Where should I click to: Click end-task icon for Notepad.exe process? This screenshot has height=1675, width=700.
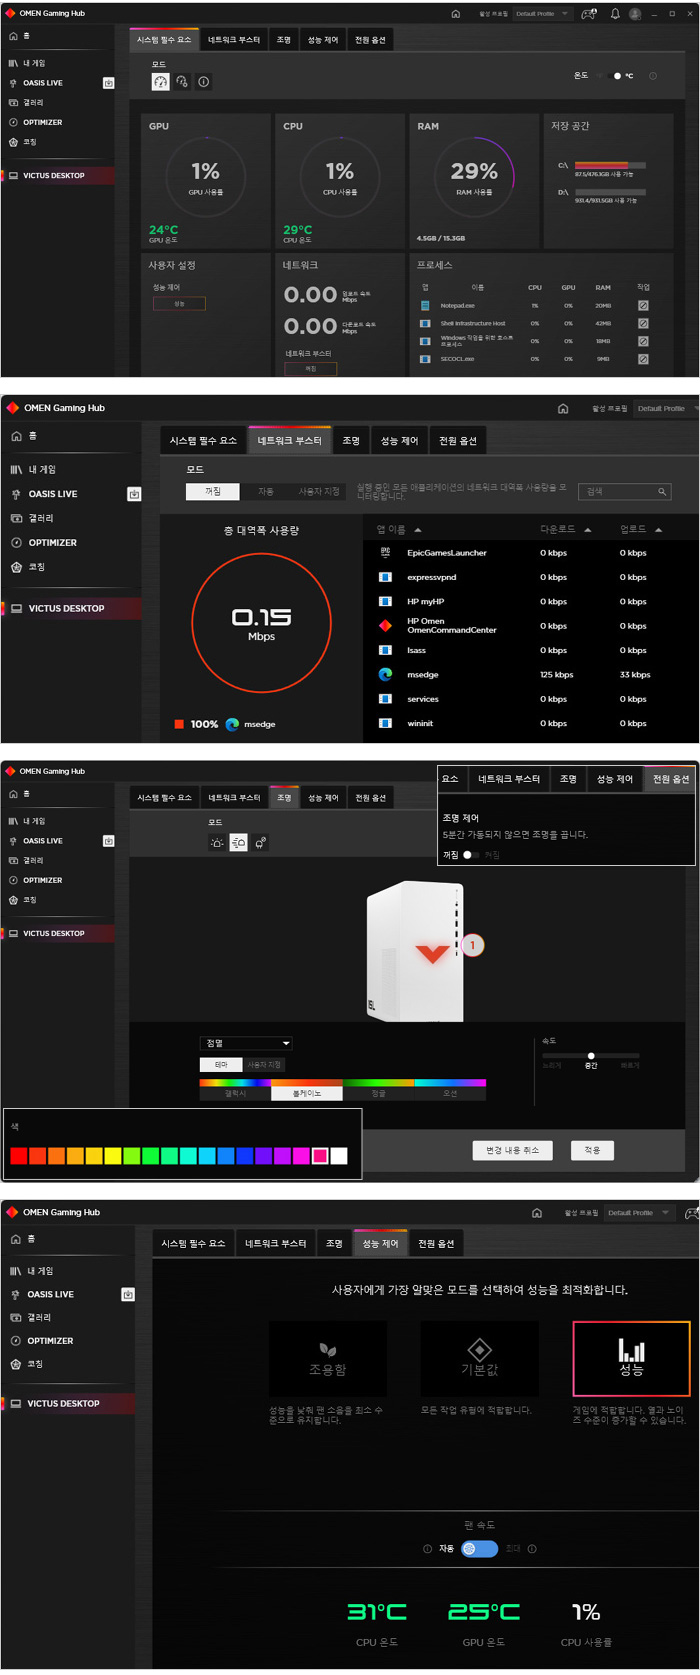coord(643,305)
